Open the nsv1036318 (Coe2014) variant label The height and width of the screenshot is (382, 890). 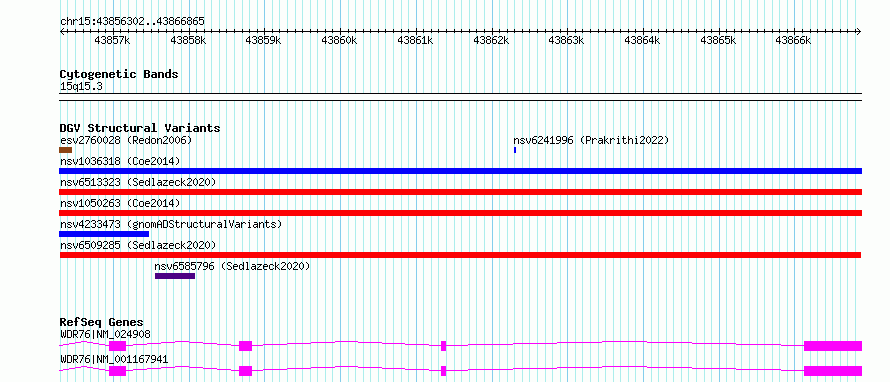click(120, 161)
